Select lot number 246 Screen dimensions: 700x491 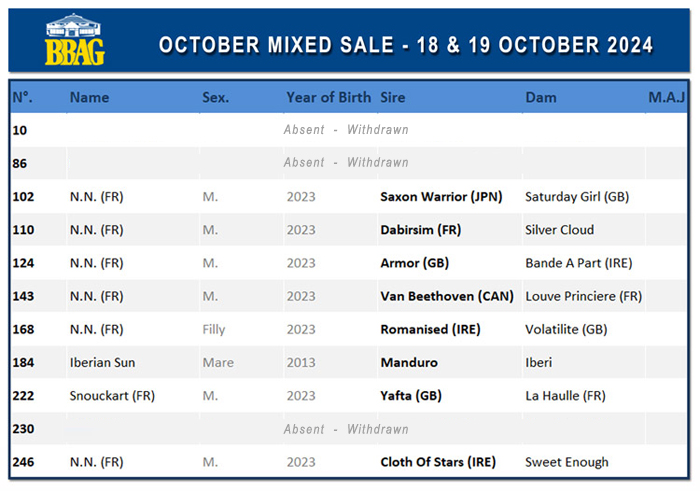[x=23, y=462]
